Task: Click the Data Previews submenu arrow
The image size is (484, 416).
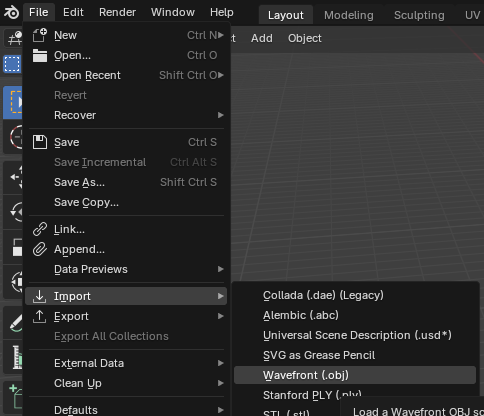Action: pos(220,269)
